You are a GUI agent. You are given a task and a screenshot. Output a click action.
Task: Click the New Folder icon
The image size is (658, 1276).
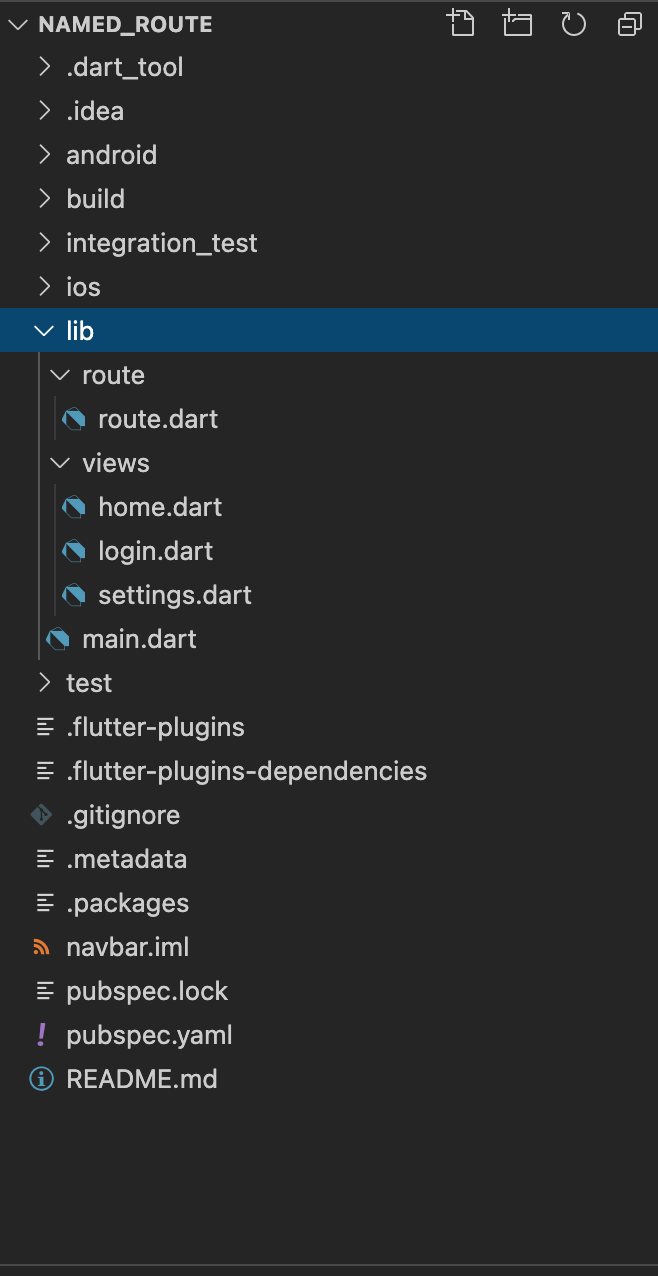517,23
